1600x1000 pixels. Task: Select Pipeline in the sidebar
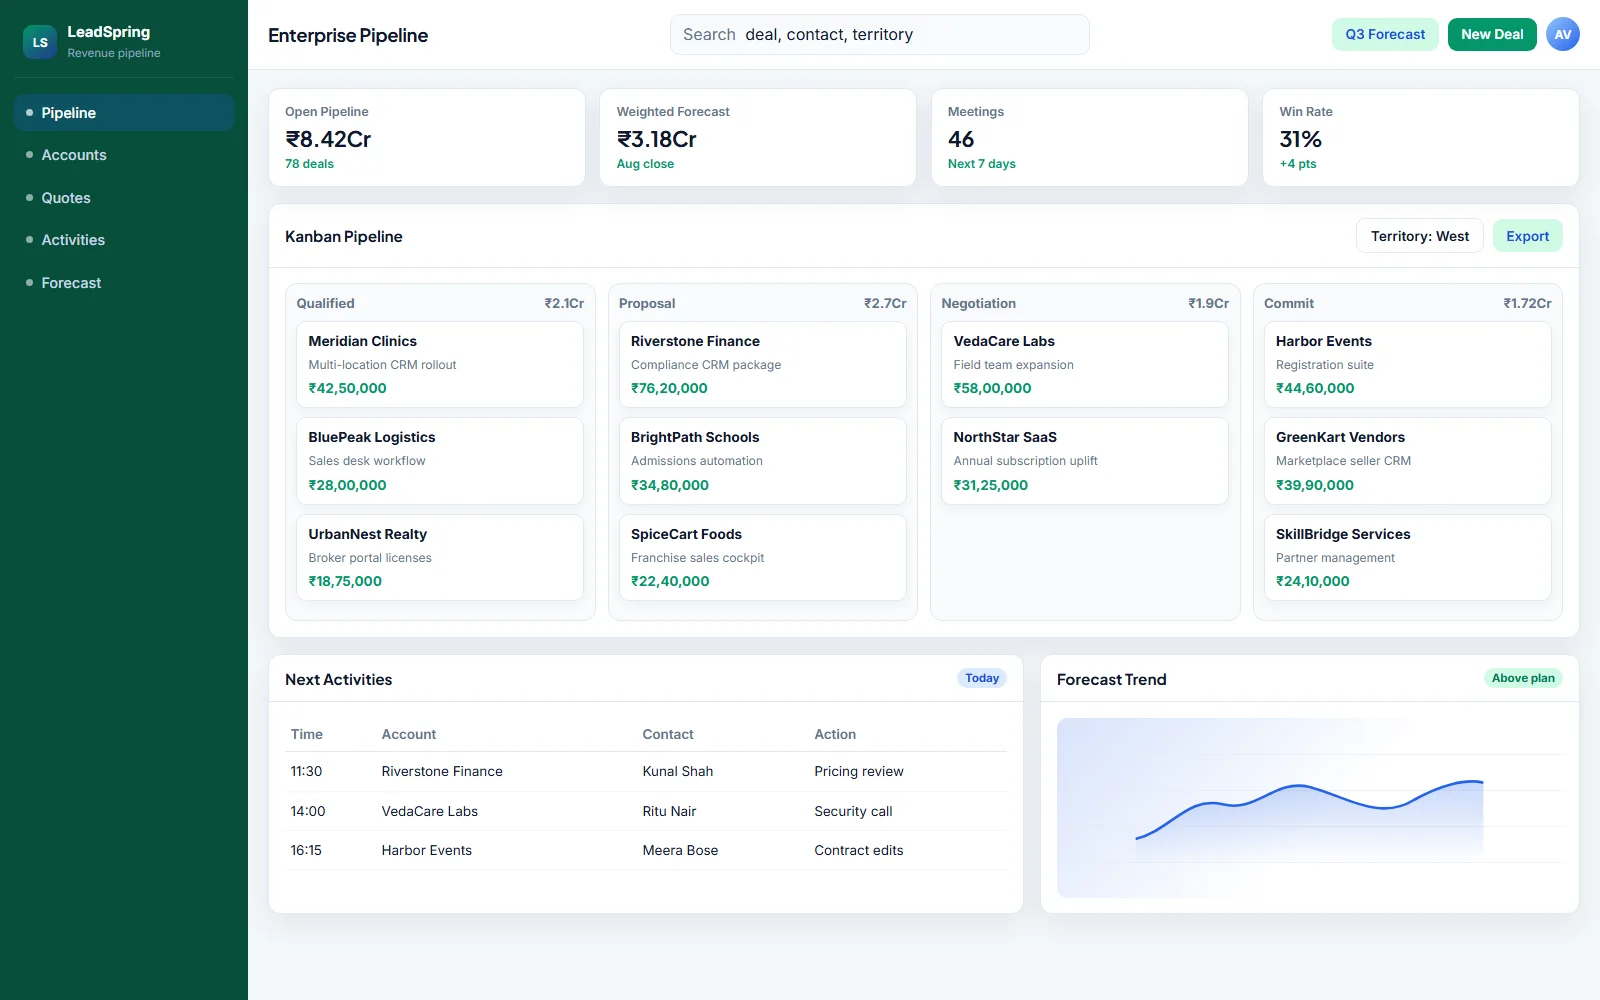(x=124, y=113)
